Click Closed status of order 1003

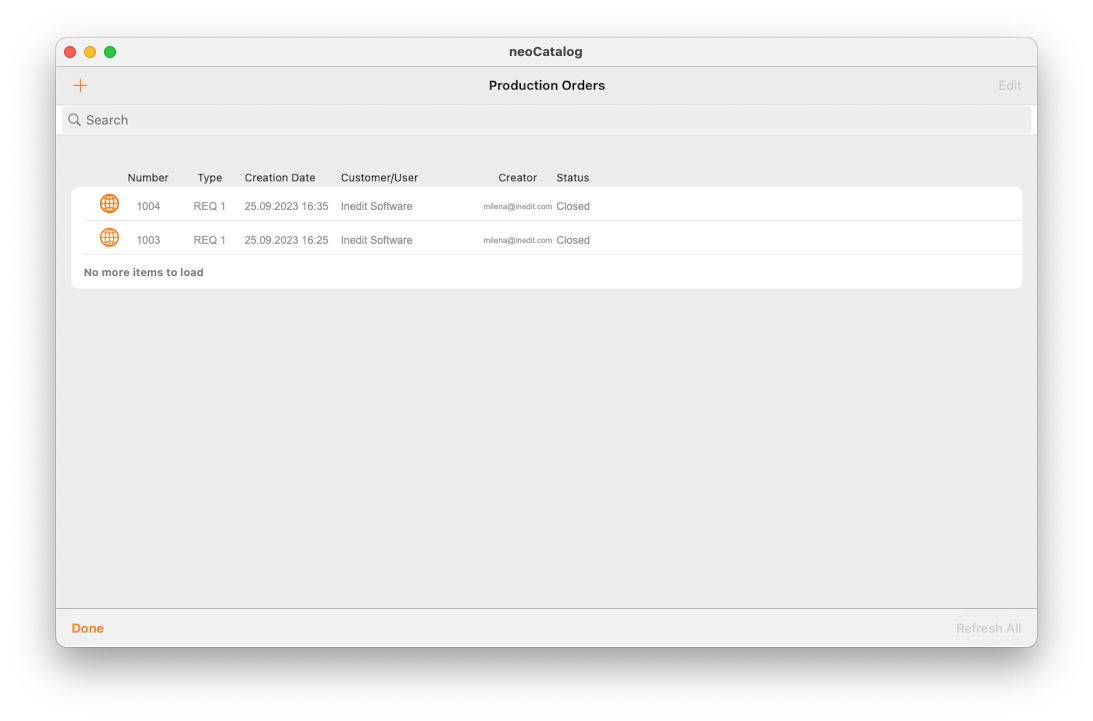point(573,240)
